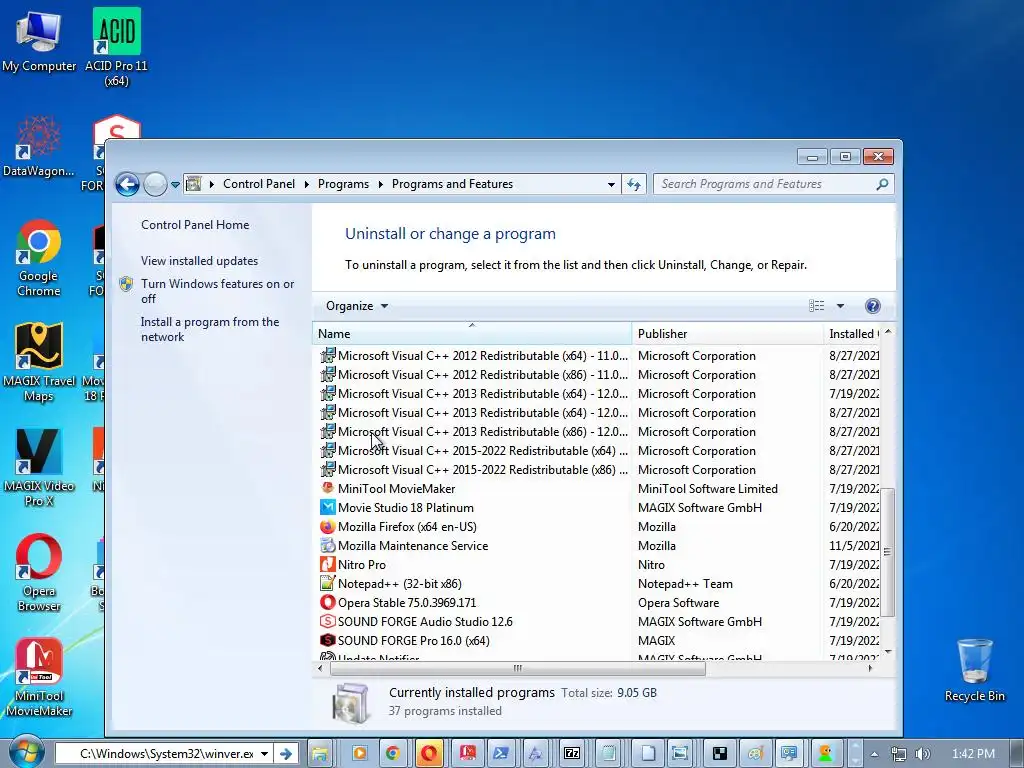Open Recycle Bin on desktop

[x=974, y=670]
